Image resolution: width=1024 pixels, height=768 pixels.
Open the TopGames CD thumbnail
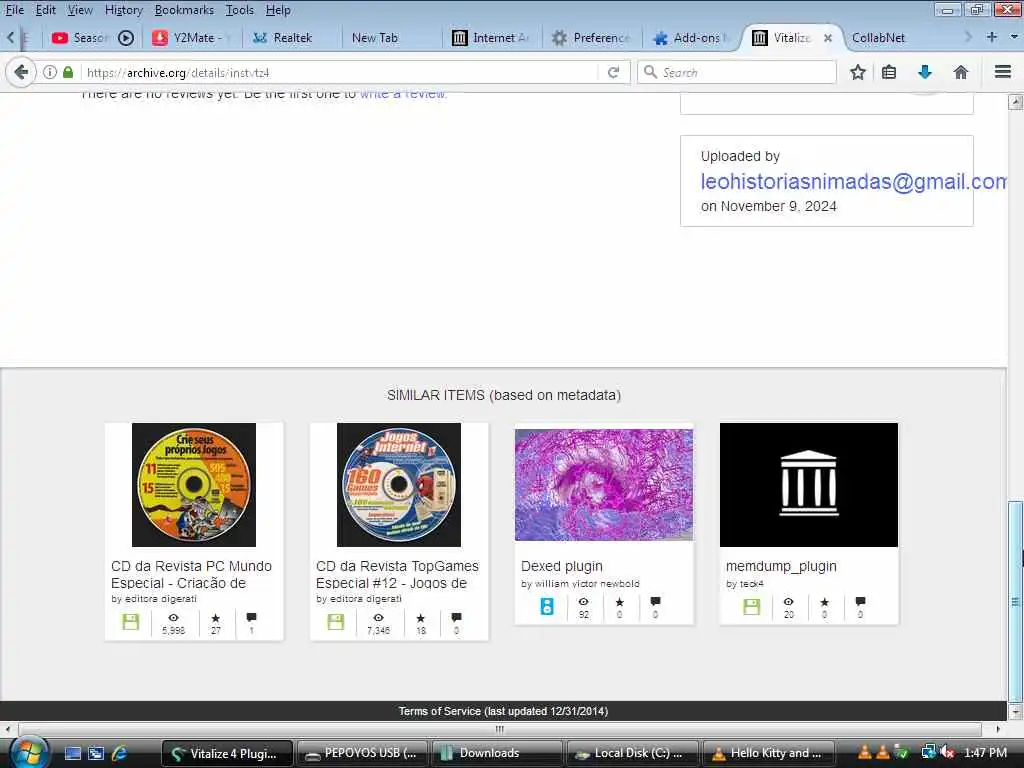tap(398, 485)
